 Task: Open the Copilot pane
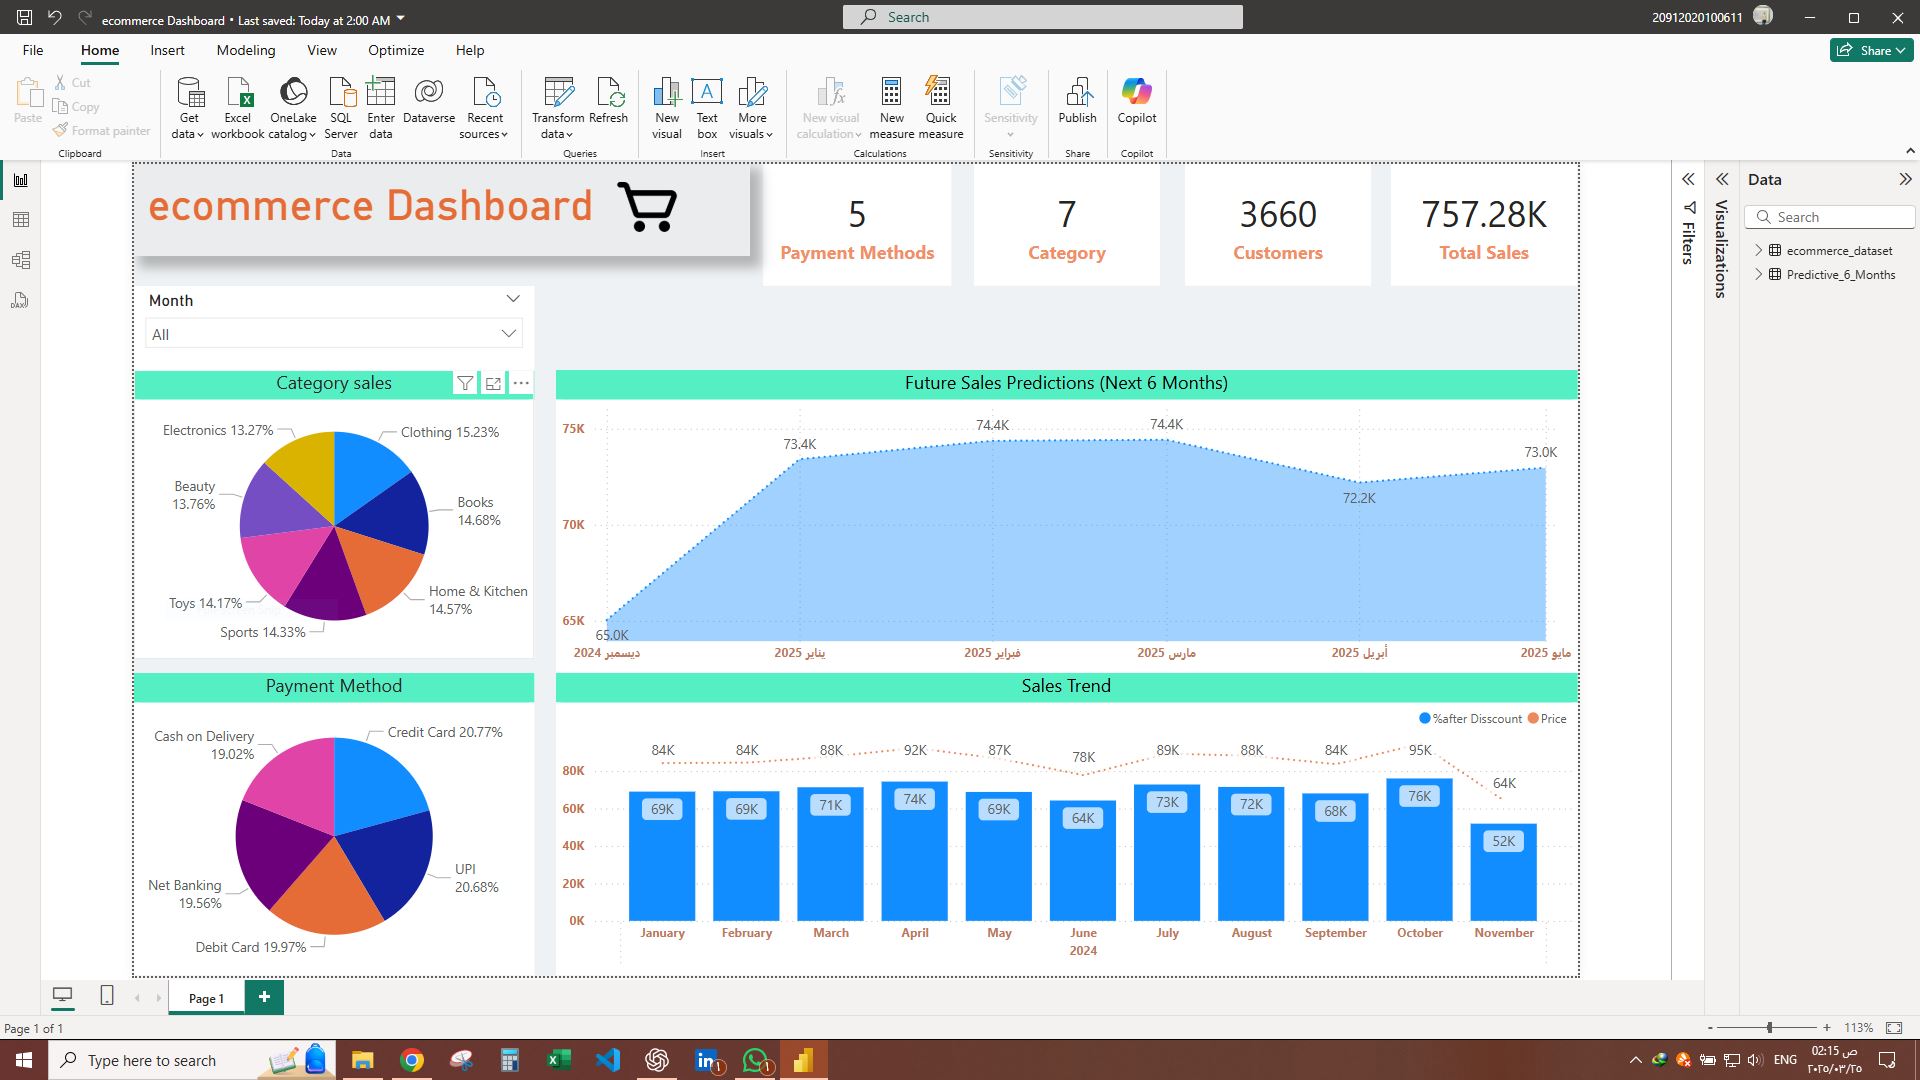pos(1136,100)
